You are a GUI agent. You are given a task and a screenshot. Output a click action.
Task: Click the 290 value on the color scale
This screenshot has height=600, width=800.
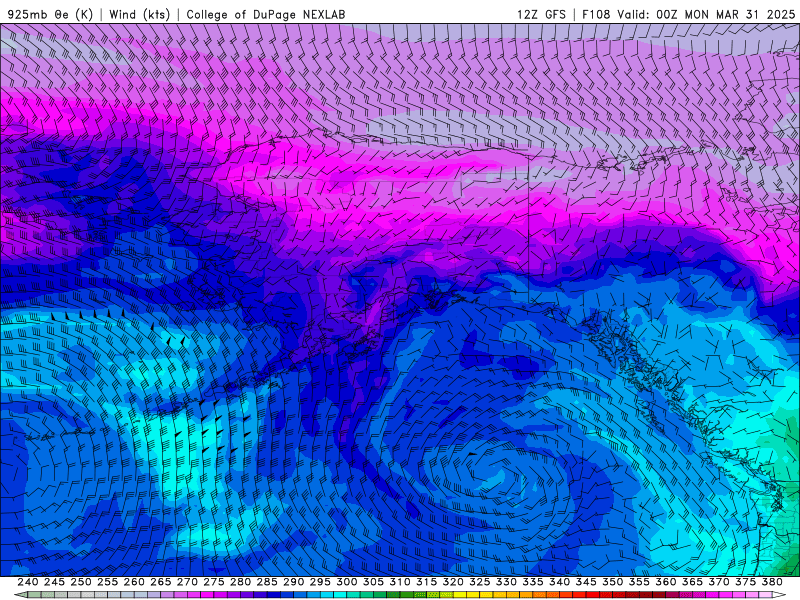tap(293, 582)
